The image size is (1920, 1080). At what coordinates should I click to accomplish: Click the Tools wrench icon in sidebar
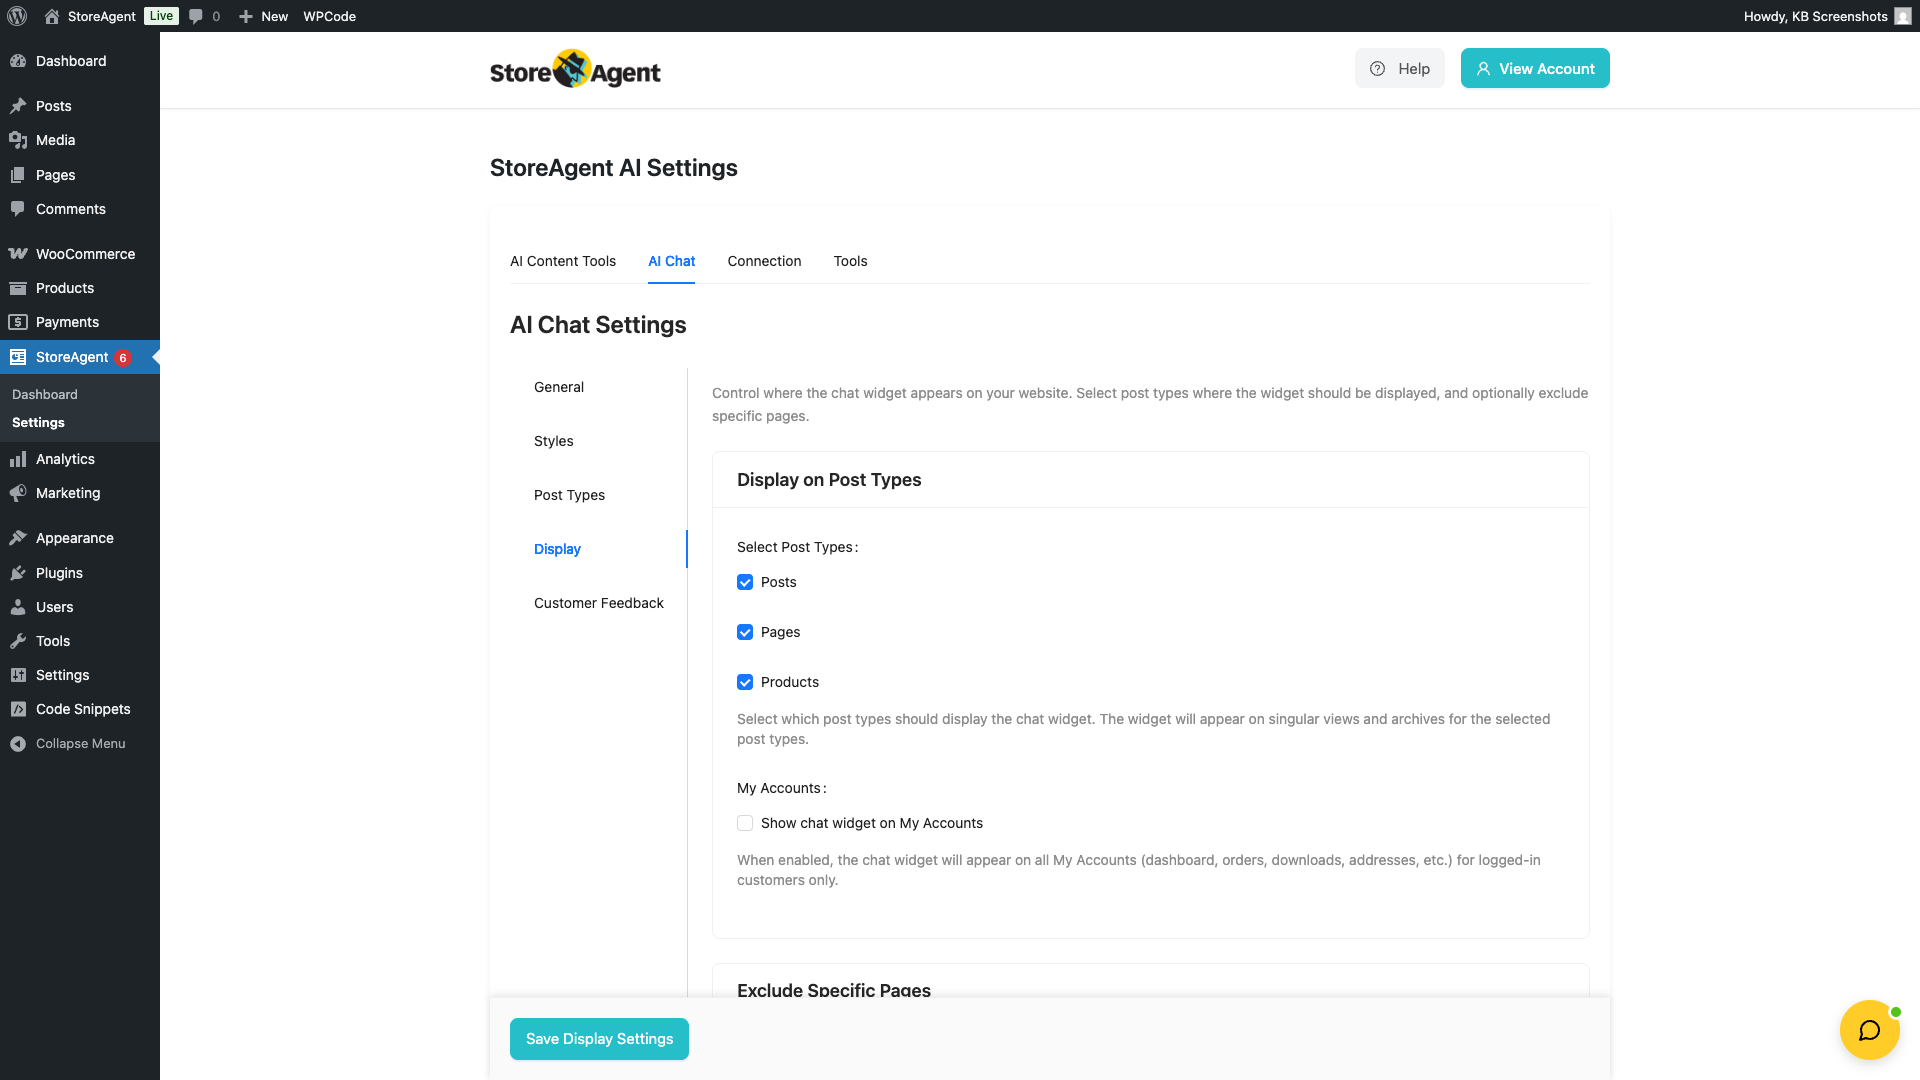pos(18,641)
